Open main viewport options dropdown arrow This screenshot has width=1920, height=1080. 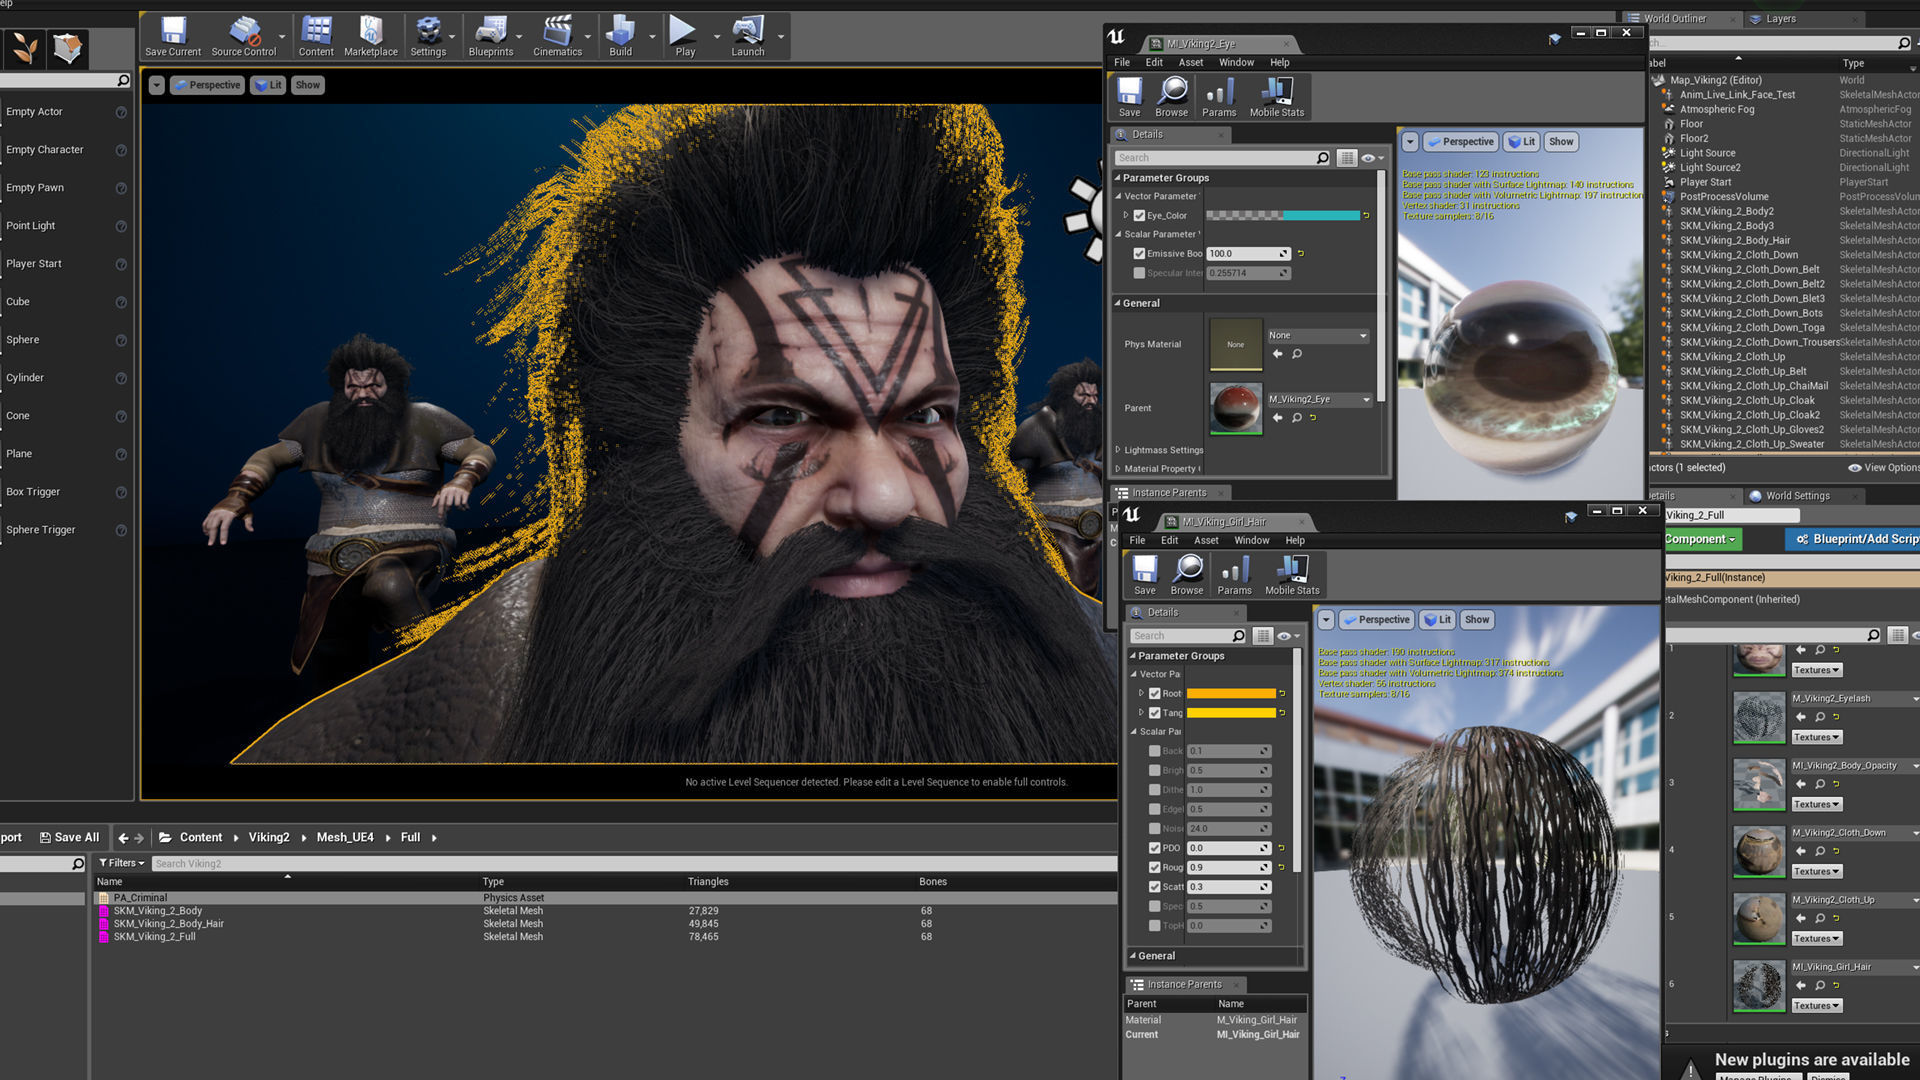click(x=157, y=85)
